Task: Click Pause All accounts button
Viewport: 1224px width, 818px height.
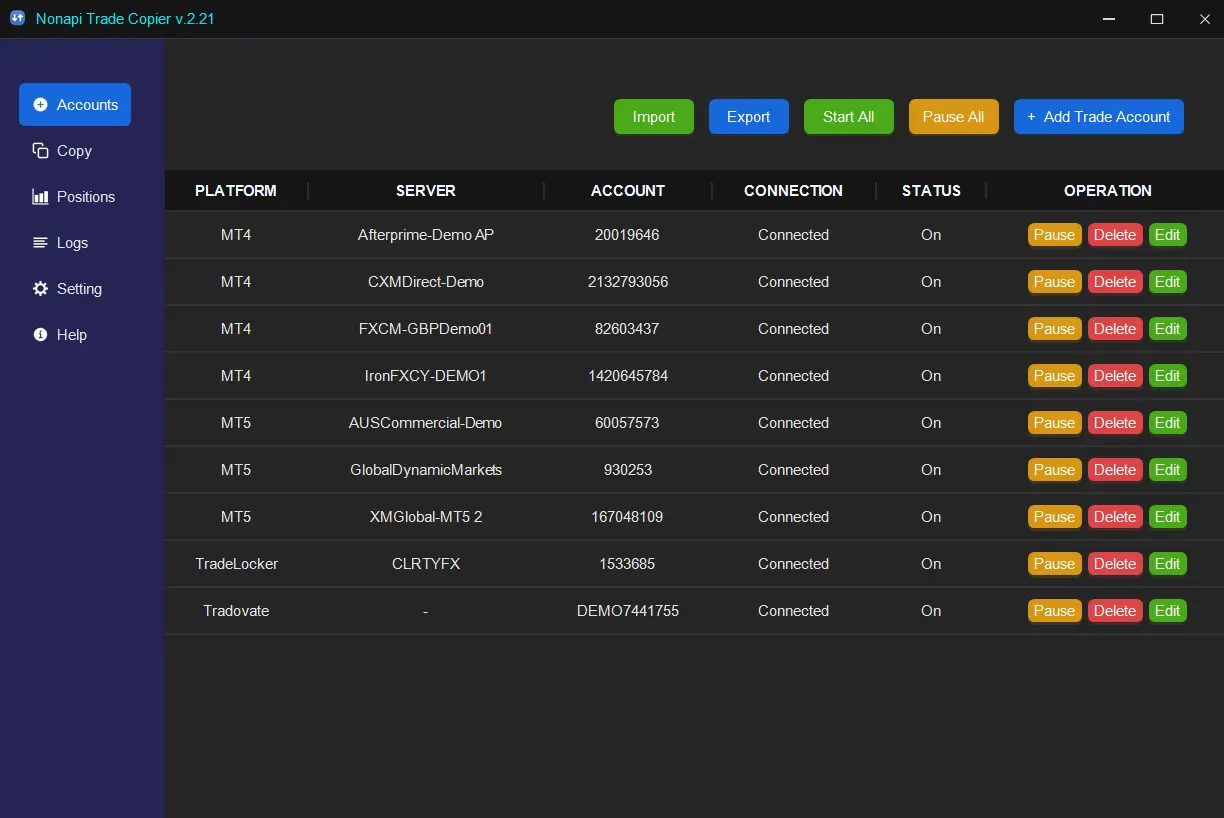Action: (x=954, y=116)
